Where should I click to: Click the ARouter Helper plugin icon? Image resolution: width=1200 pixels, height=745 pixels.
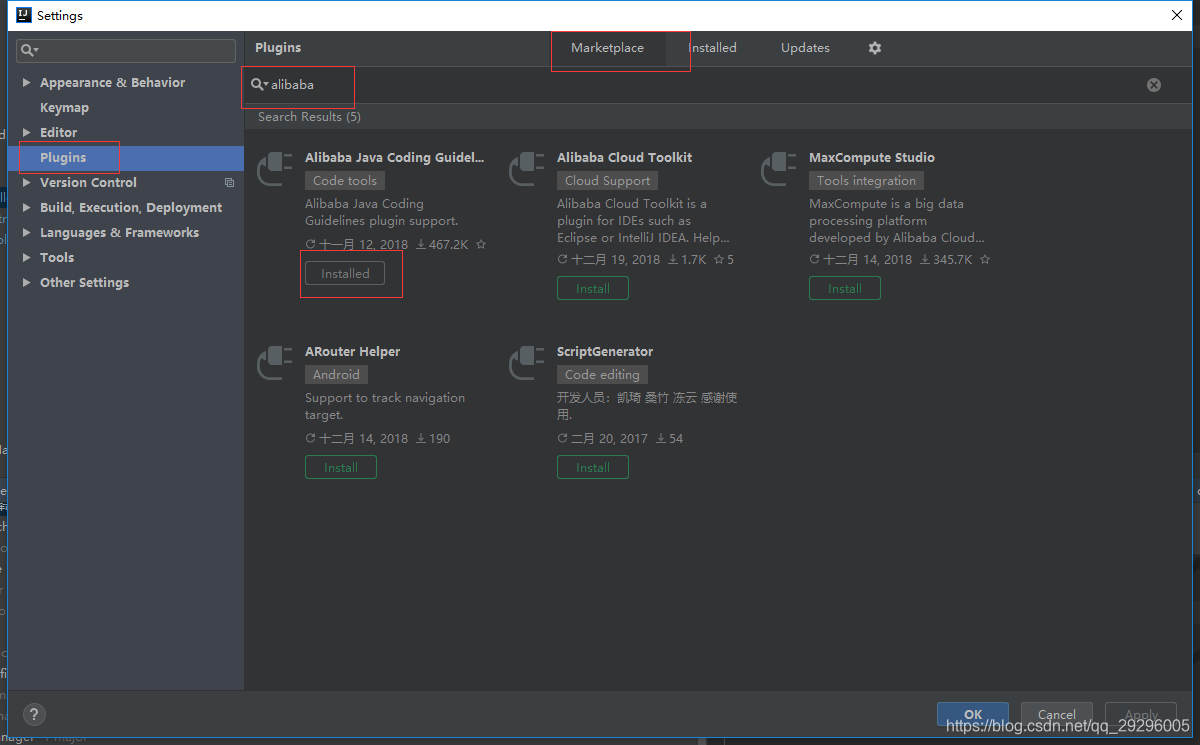(x=274, y=362)
